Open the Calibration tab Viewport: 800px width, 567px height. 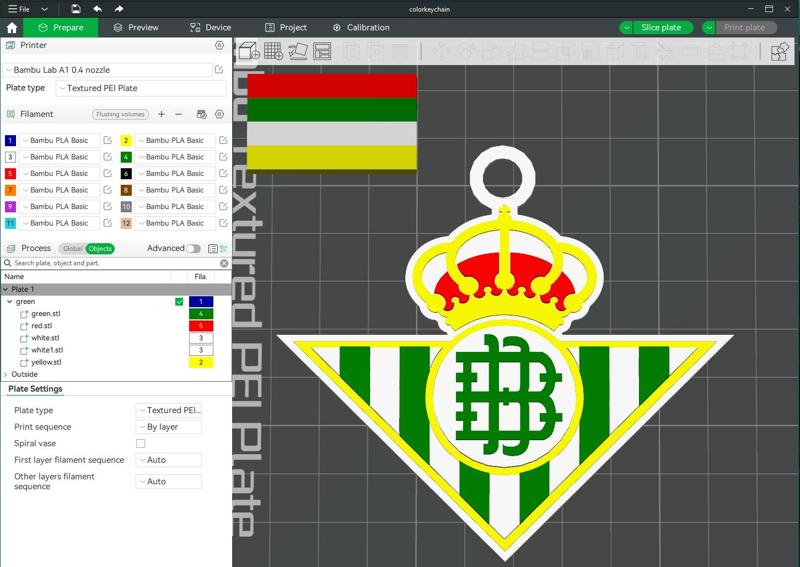click(x=361, y=28)
